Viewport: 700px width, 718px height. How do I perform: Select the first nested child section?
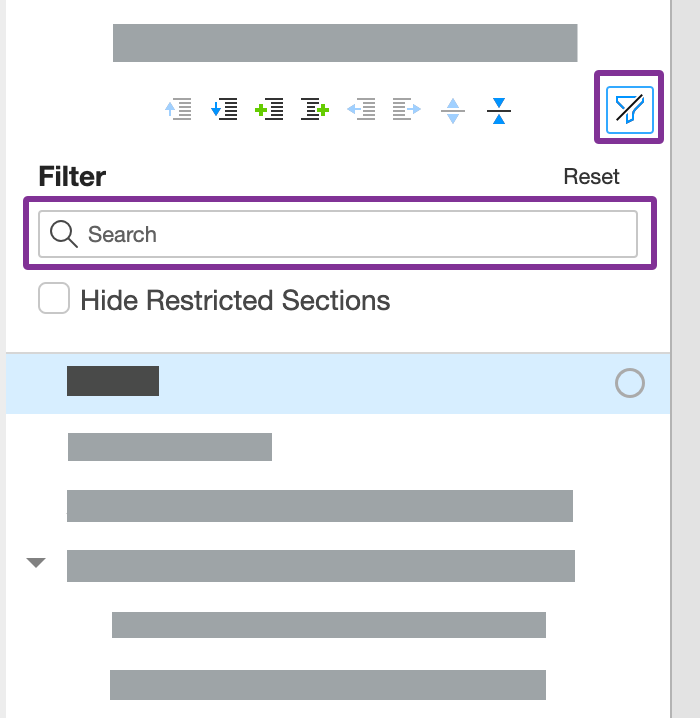coord(328,625)
